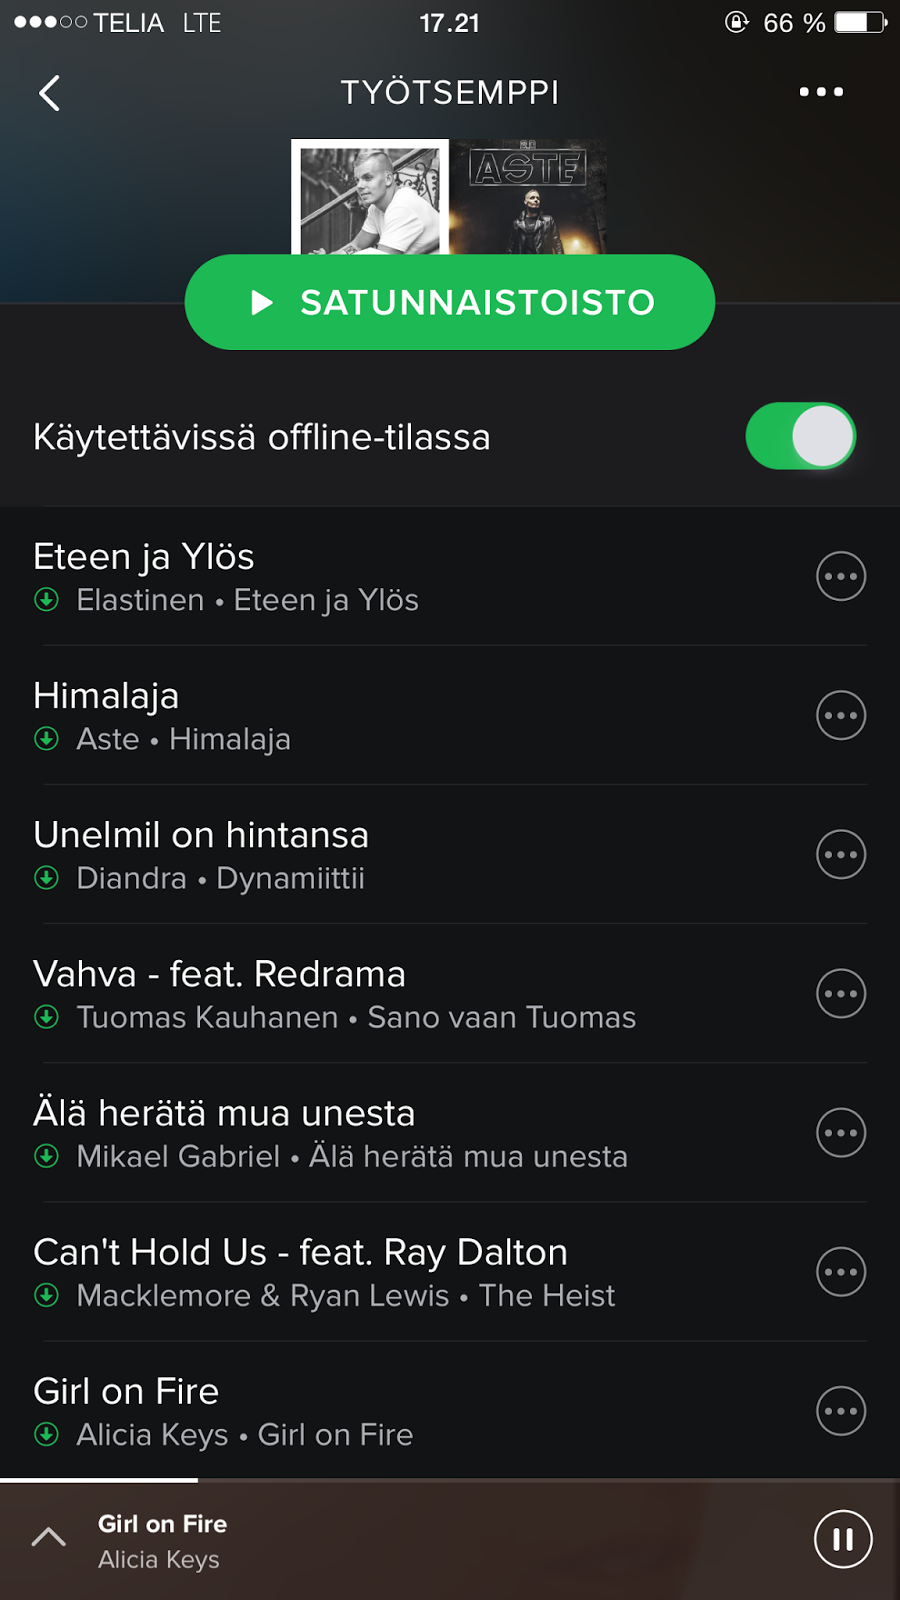The height and width of the screenshot is (1600, 900).
Task: Toggle the offline availability switch
Action: click(800, 436)
